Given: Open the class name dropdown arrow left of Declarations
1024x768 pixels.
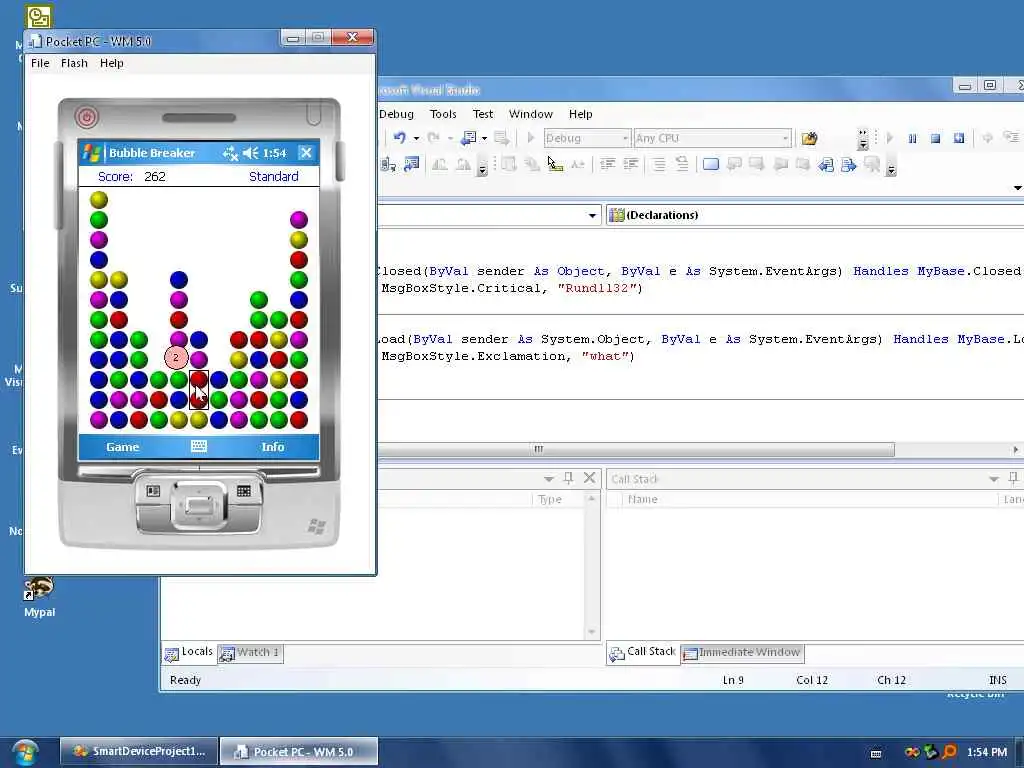Looking at the screenshot, I should point(592,216).
